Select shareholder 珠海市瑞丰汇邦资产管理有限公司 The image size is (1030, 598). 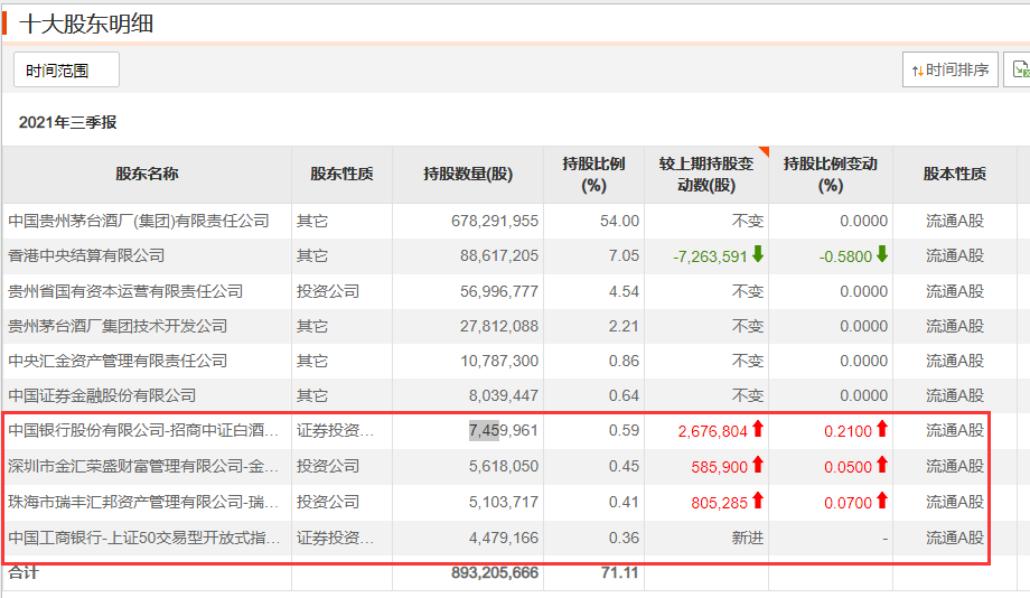point(143,502)
